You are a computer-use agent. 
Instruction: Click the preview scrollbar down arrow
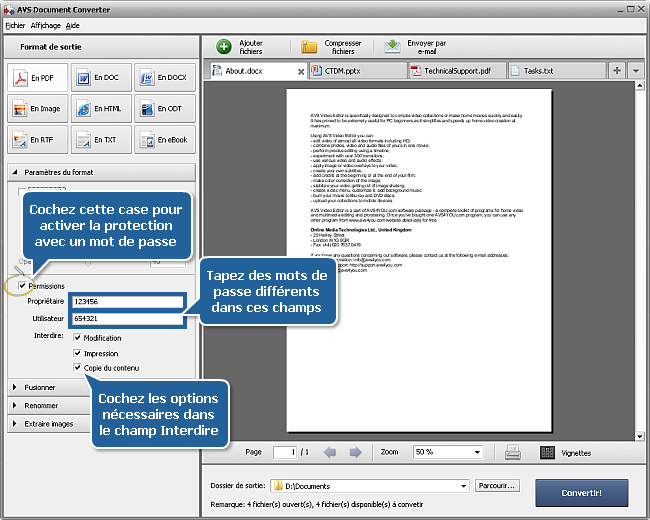pyautogui.click(x=640, y=436)
